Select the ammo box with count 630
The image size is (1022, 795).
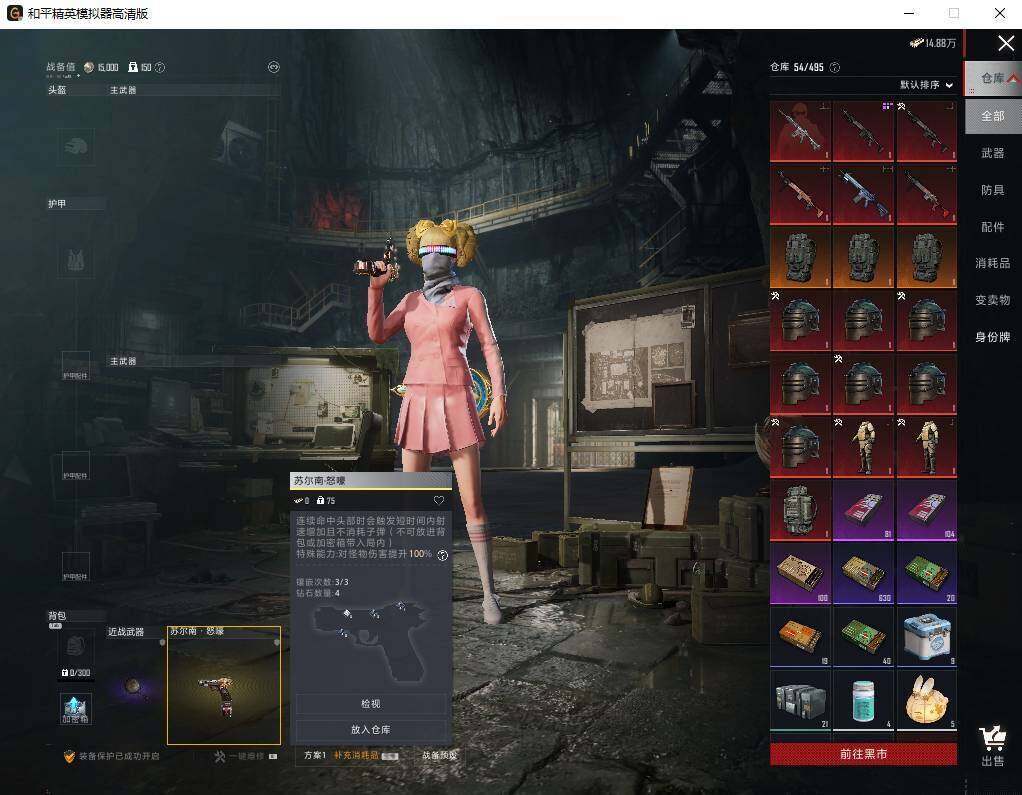863,573
